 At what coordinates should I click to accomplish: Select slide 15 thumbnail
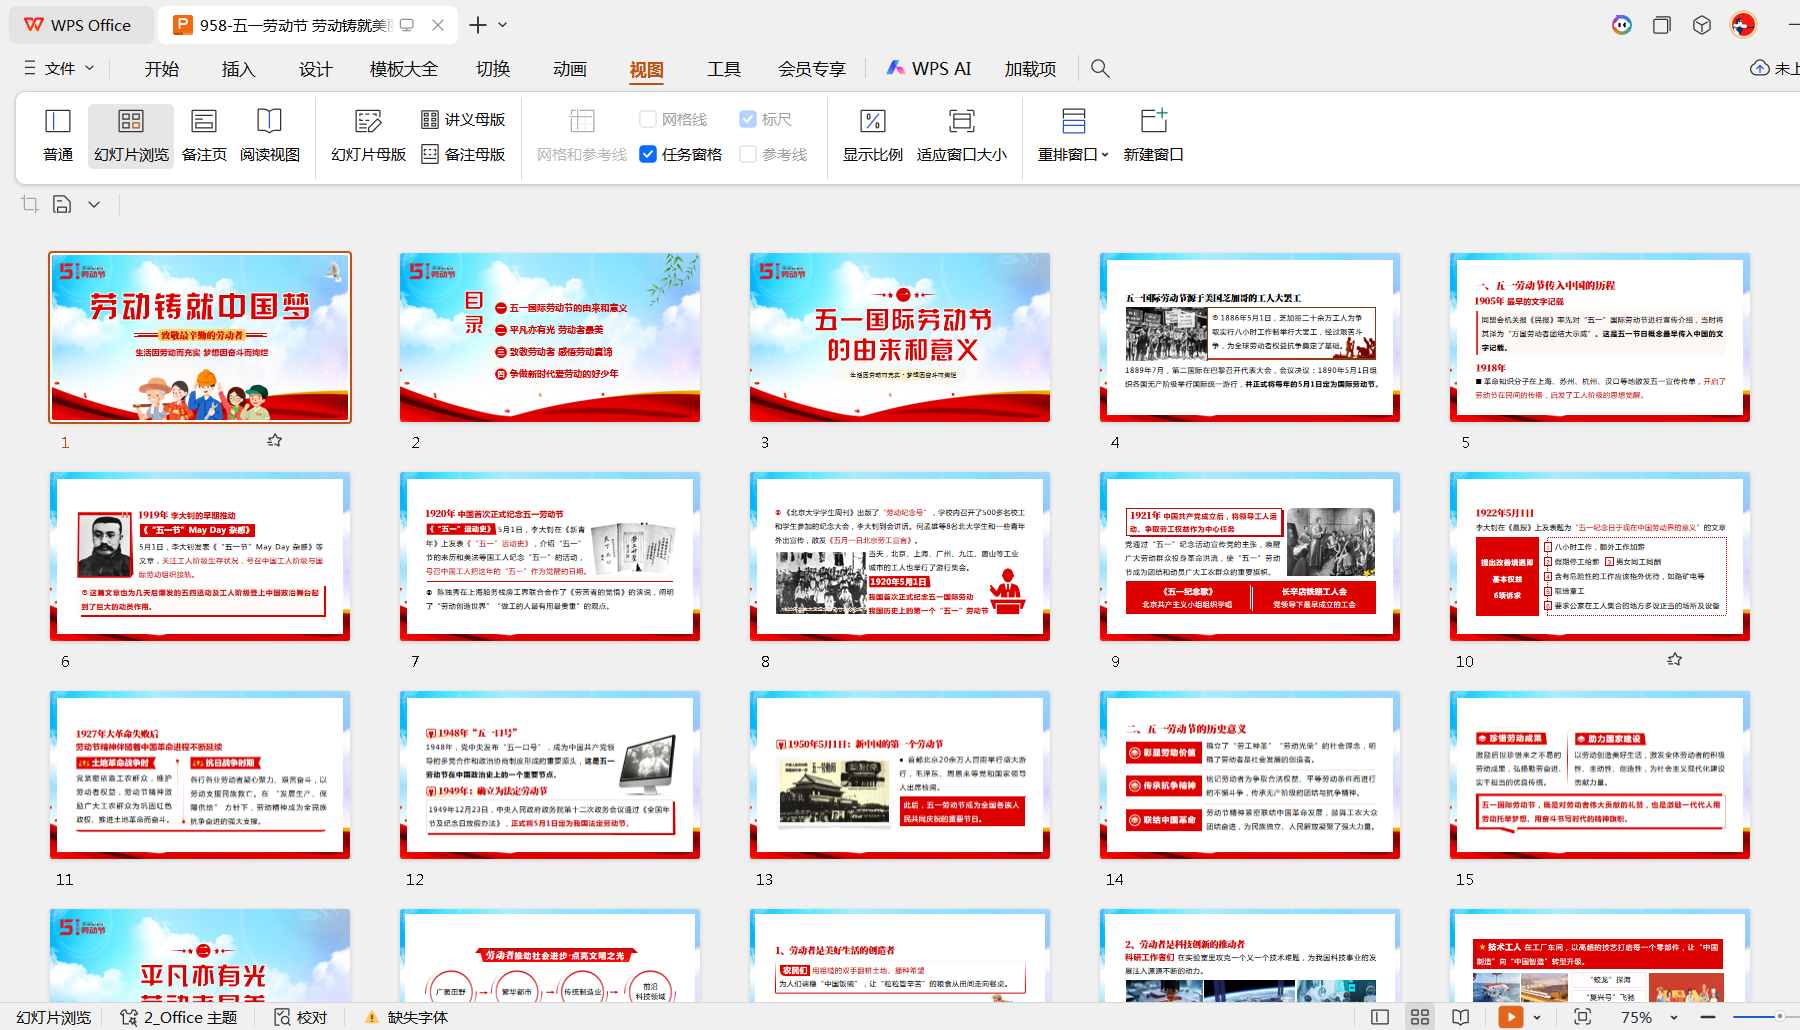(1600, 775)
